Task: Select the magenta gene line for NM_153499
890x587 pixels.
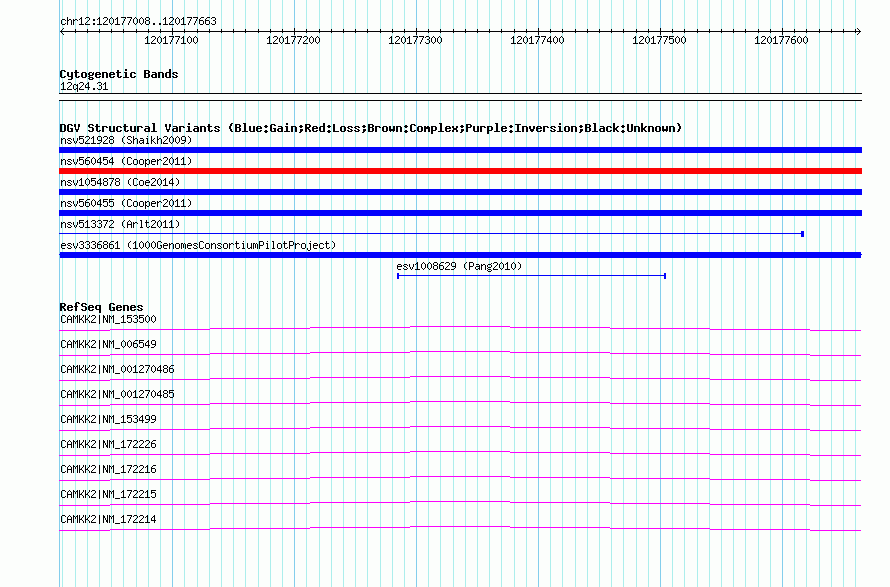Action: point(460,428)
